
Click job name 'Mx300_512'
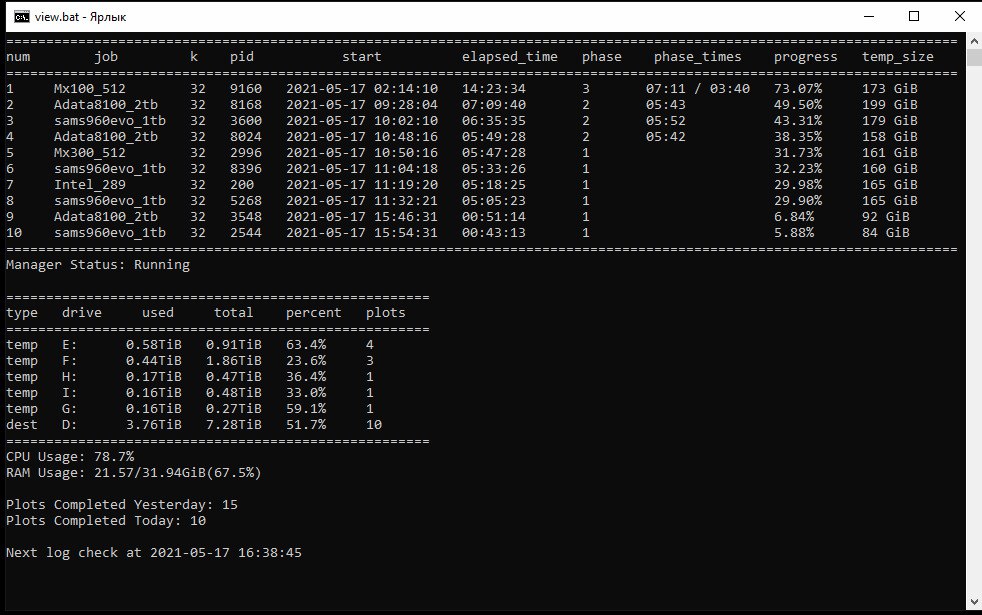pos(90,153)
